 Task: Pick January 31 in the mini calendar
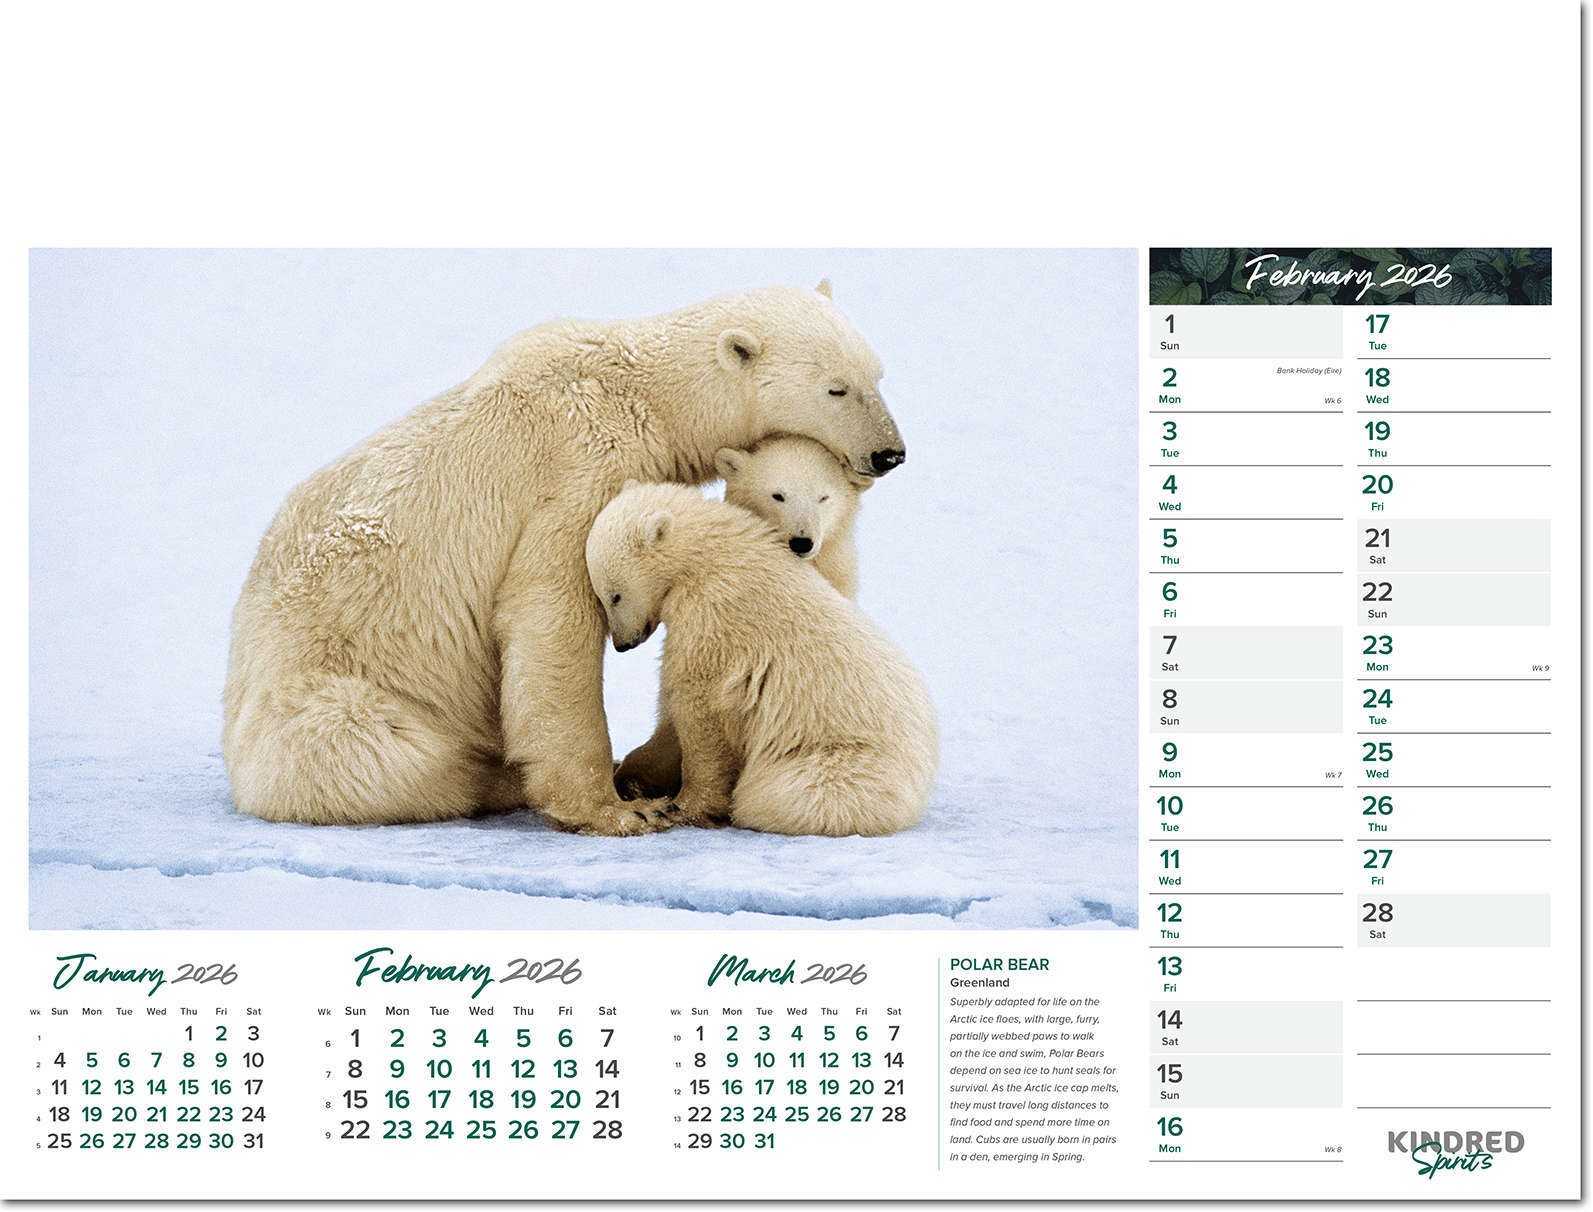pyautogui.click(x=253, y=1141)
